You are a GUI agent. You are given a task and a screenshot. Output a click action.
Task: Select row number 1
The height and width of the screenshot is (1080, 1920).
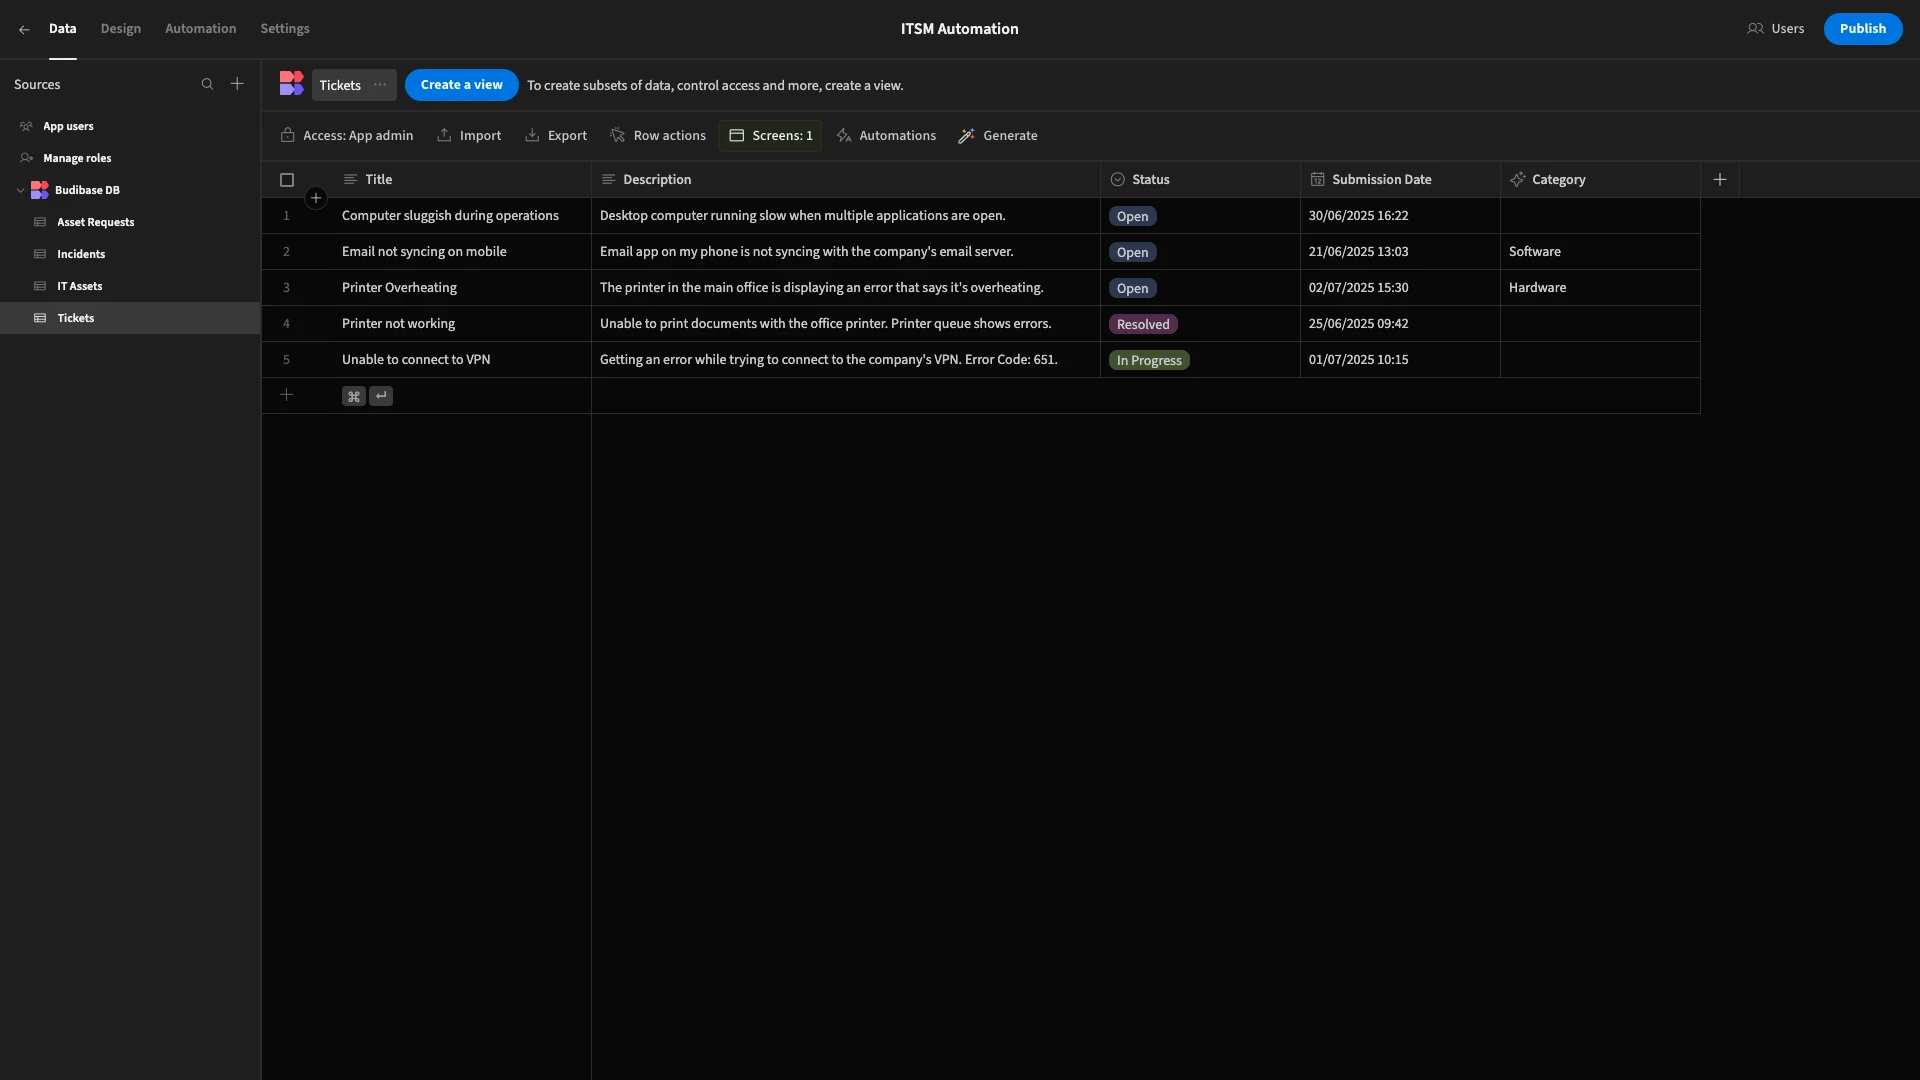click(286, 216)
